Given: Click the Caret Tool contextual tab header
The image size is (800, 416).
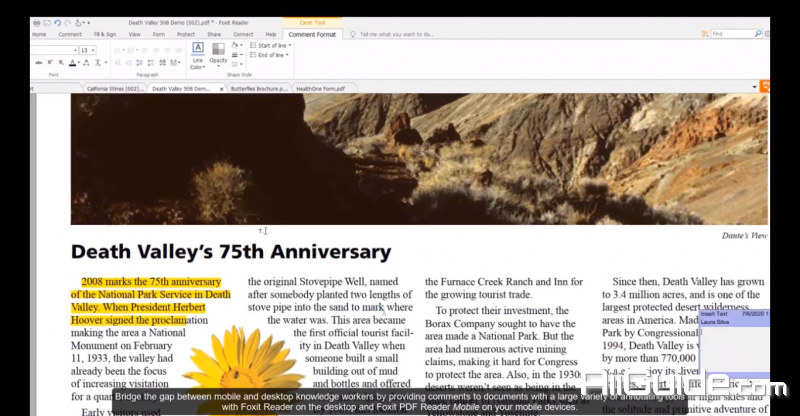Looking at the screenshot, I should pyautogui.click(x=312, y=22).
